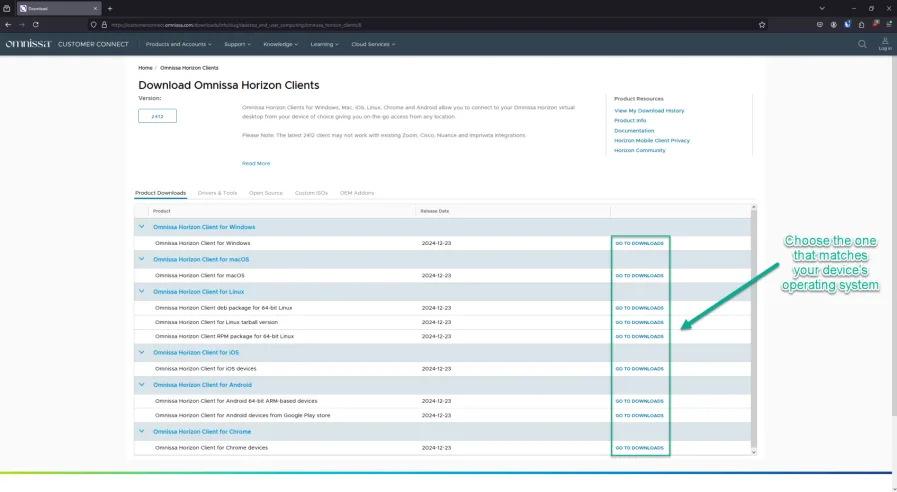Collapse the Horizon Client for Windows section chevron
The image size is (897, 492).
(x=141, y=227)
